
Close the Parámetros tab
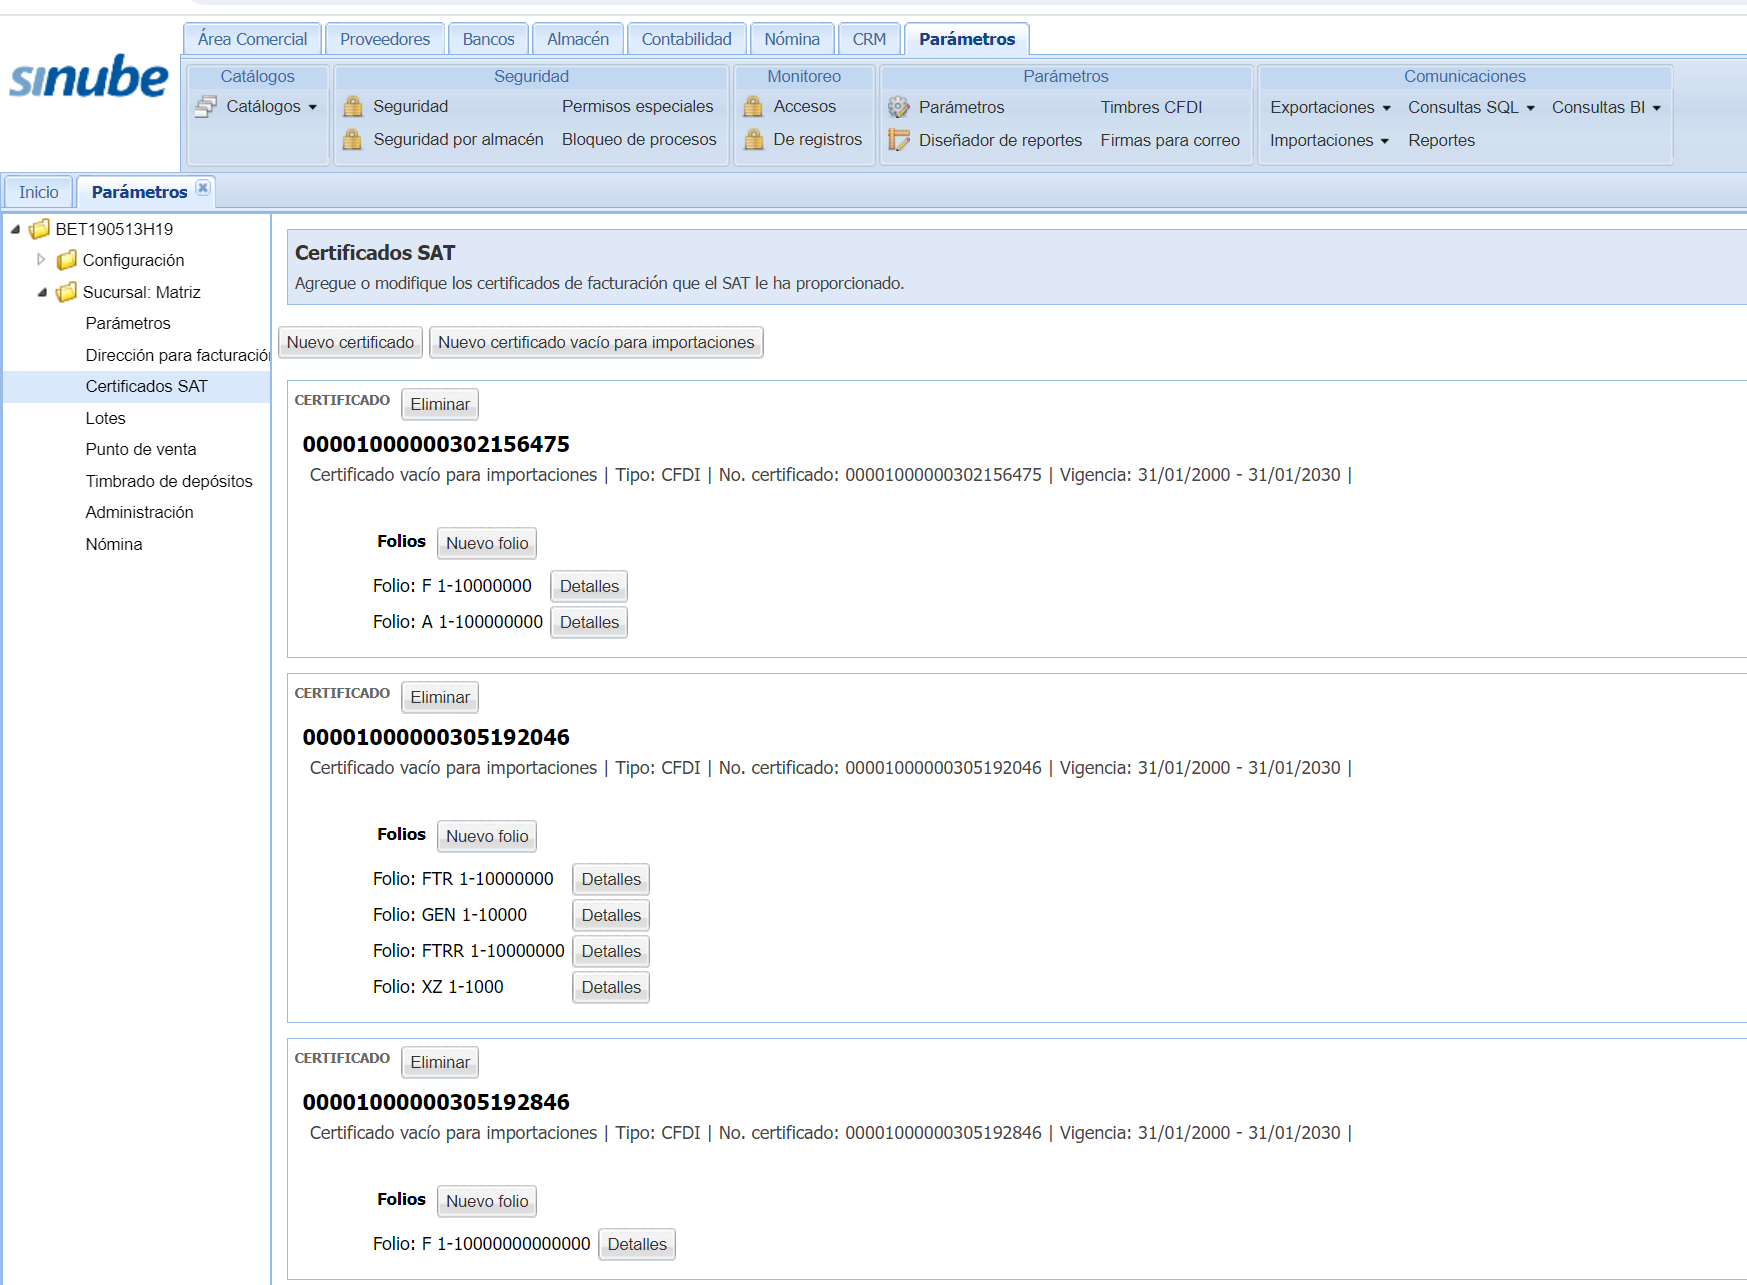[203, 188]
